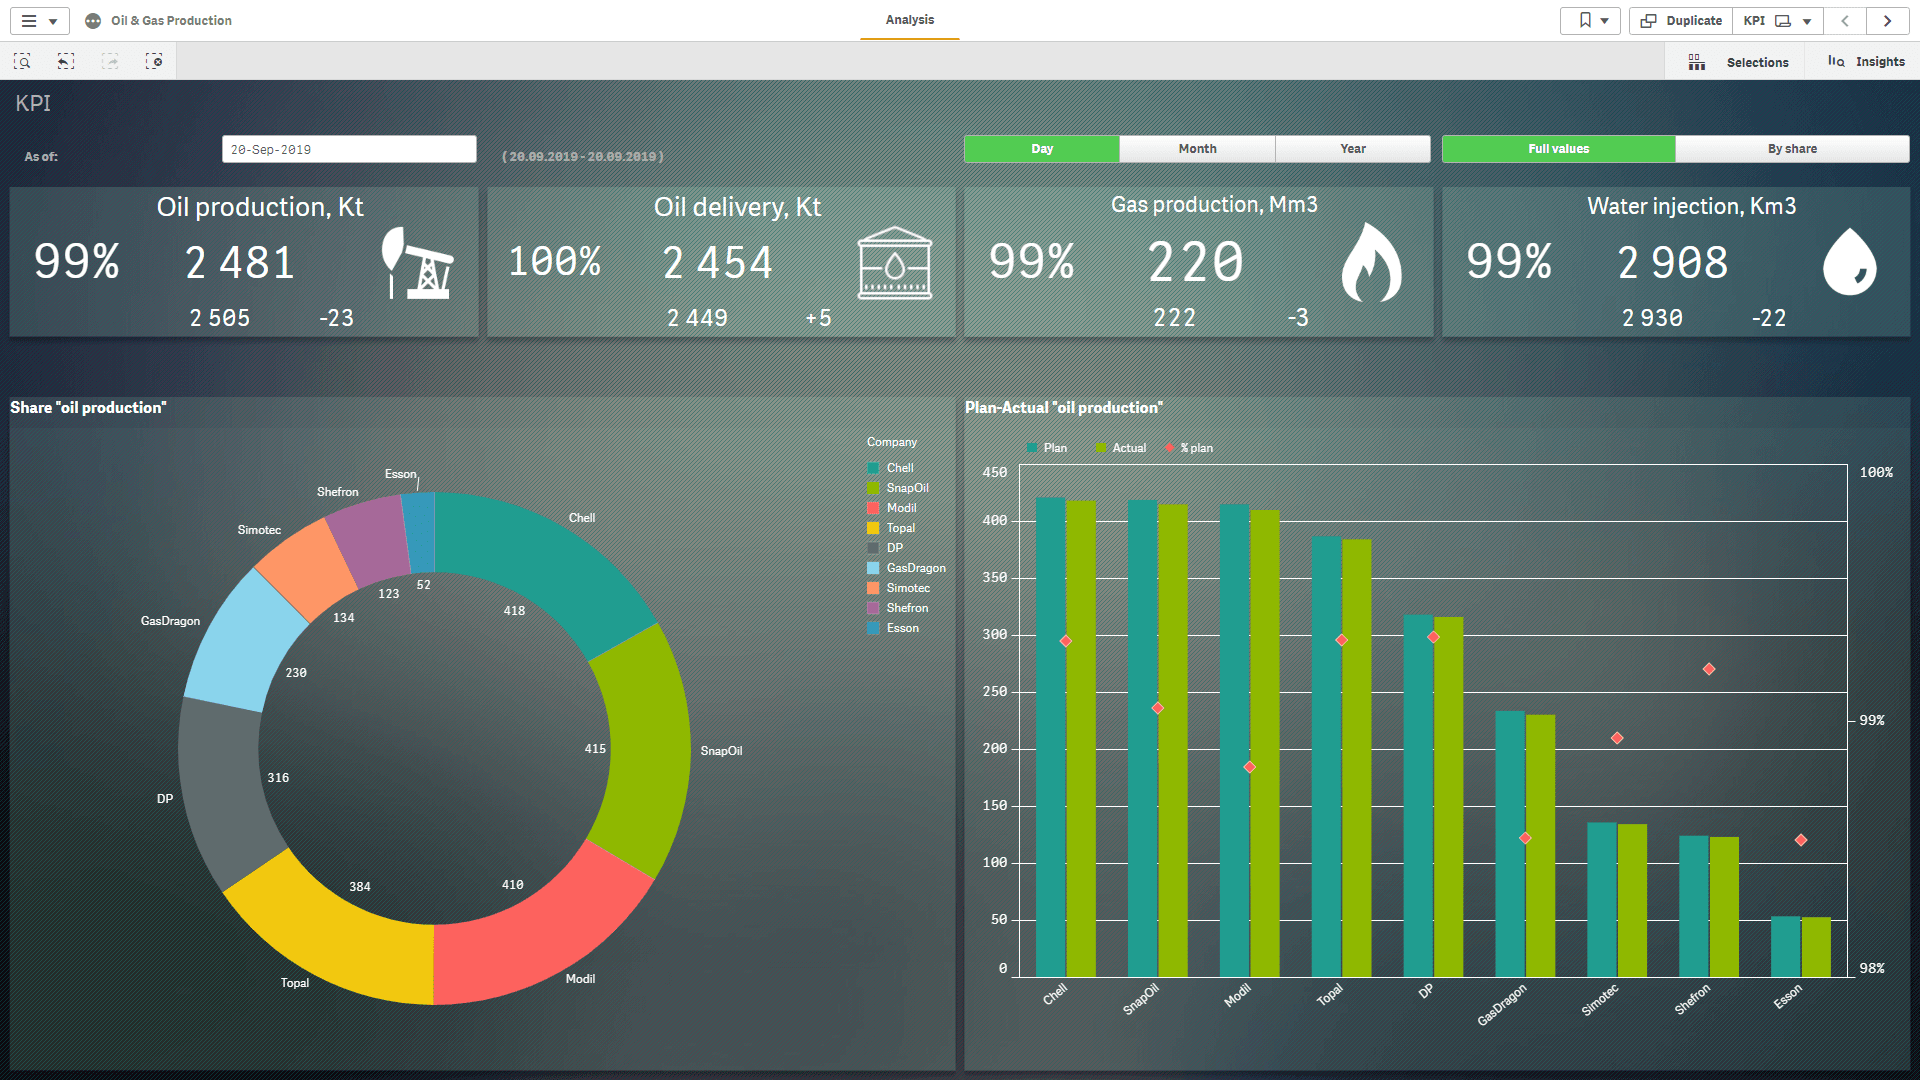The image size is (1920, 1080).
Task: Clear all selections icon
Action: pos(154,62)
